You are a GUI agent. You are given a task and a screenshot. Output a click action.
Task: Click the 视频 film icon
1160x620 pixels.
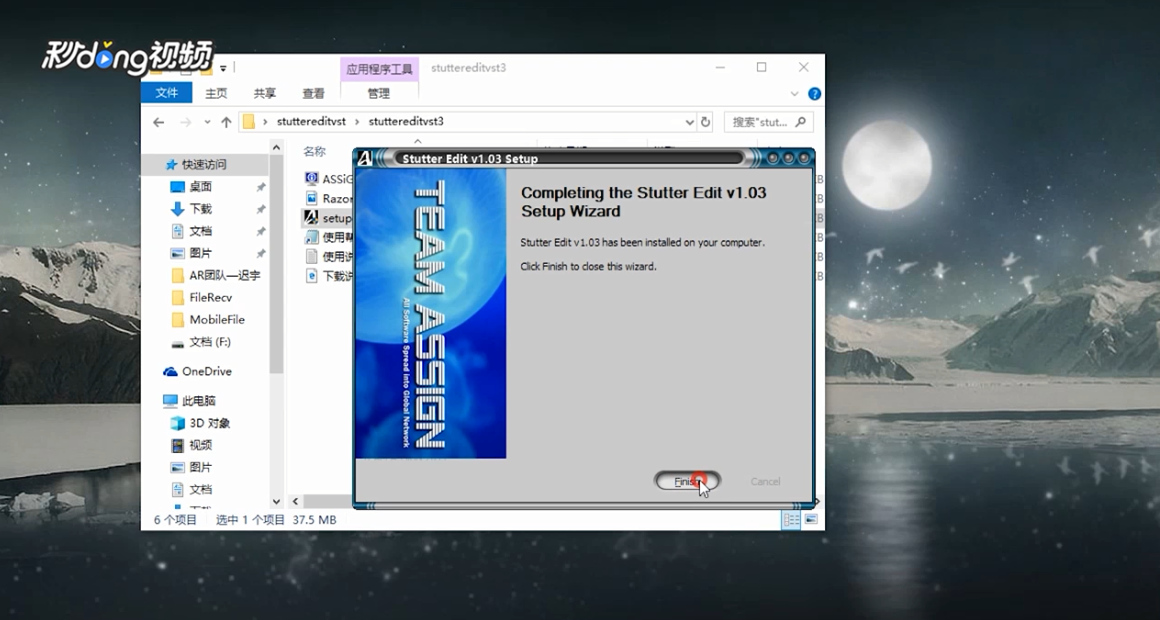(178, 445)
